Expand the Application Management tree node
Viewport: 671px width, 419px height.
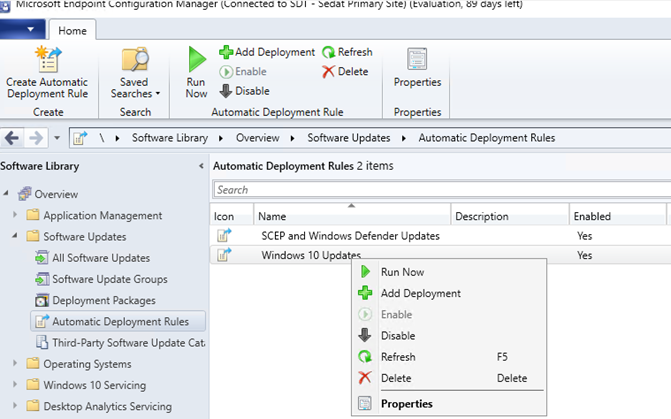[x=15, y=214]
